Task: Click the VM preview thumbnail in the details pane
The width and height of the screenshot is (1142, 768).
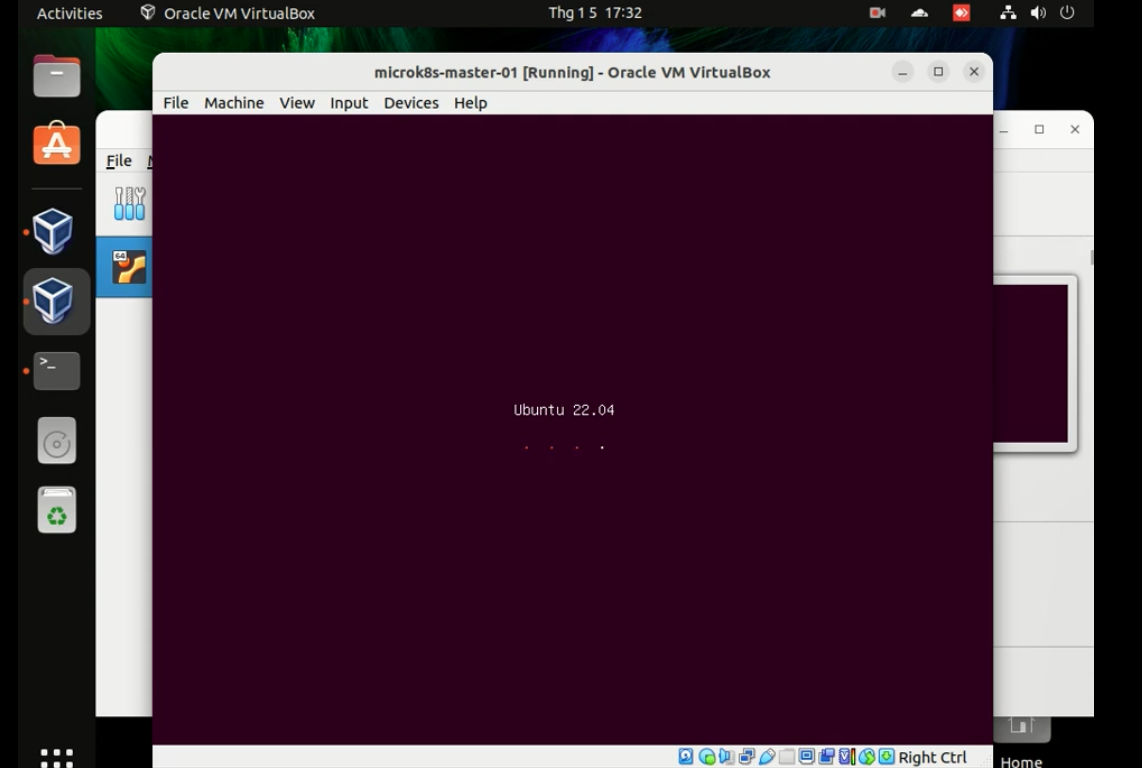Action: 1030,363
